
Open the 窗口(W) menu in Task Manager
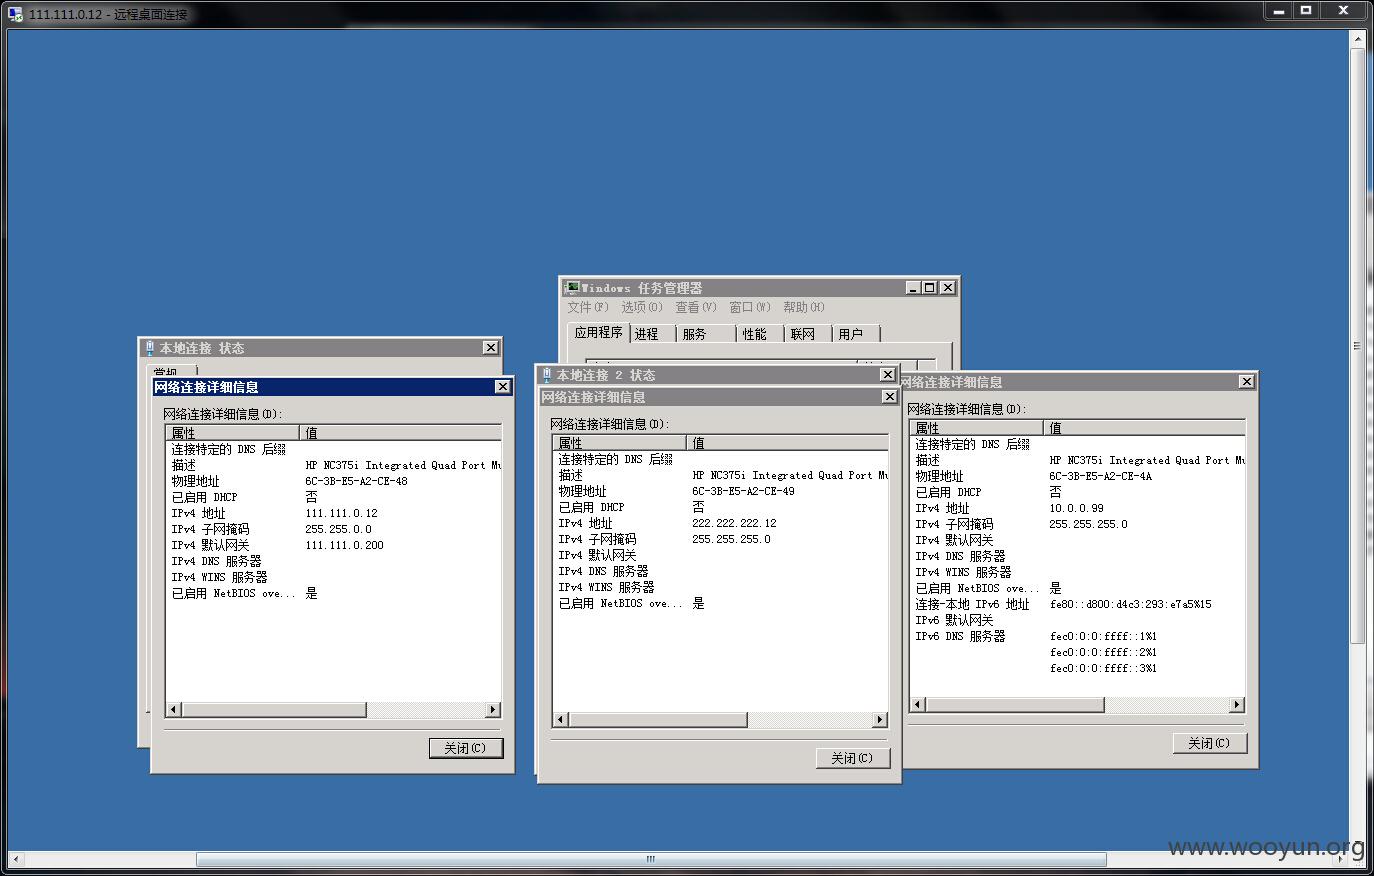click(x=749, y=307)
